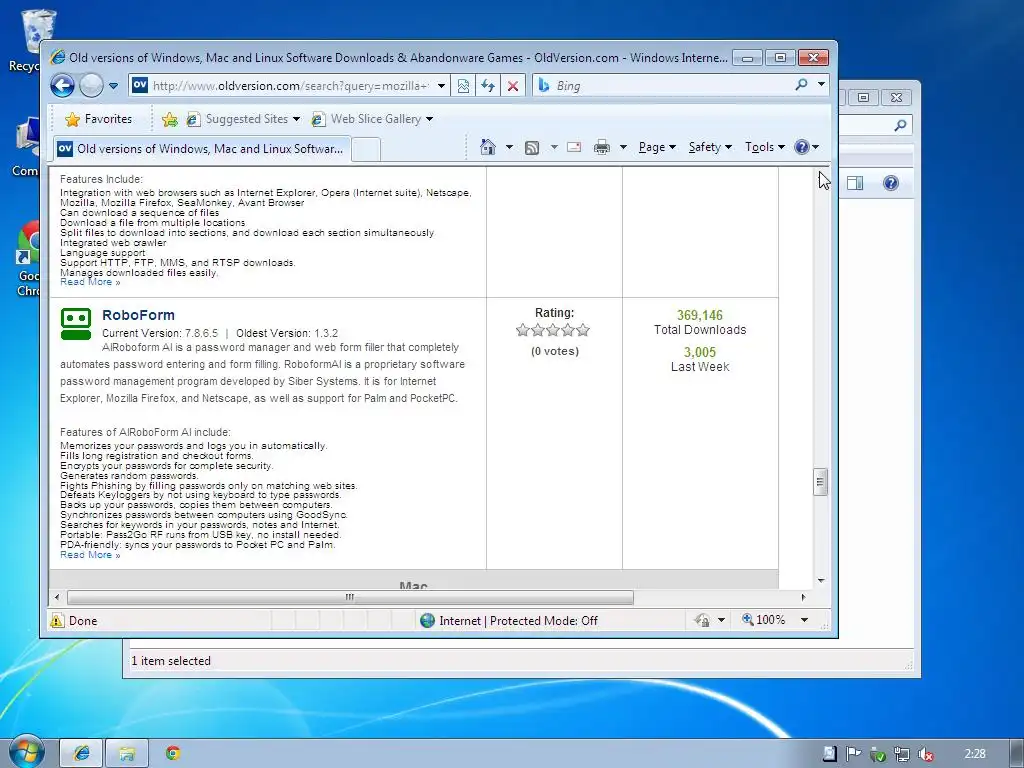Open the Tools menu
The image size is (1024, 768).
click(765, 147)
